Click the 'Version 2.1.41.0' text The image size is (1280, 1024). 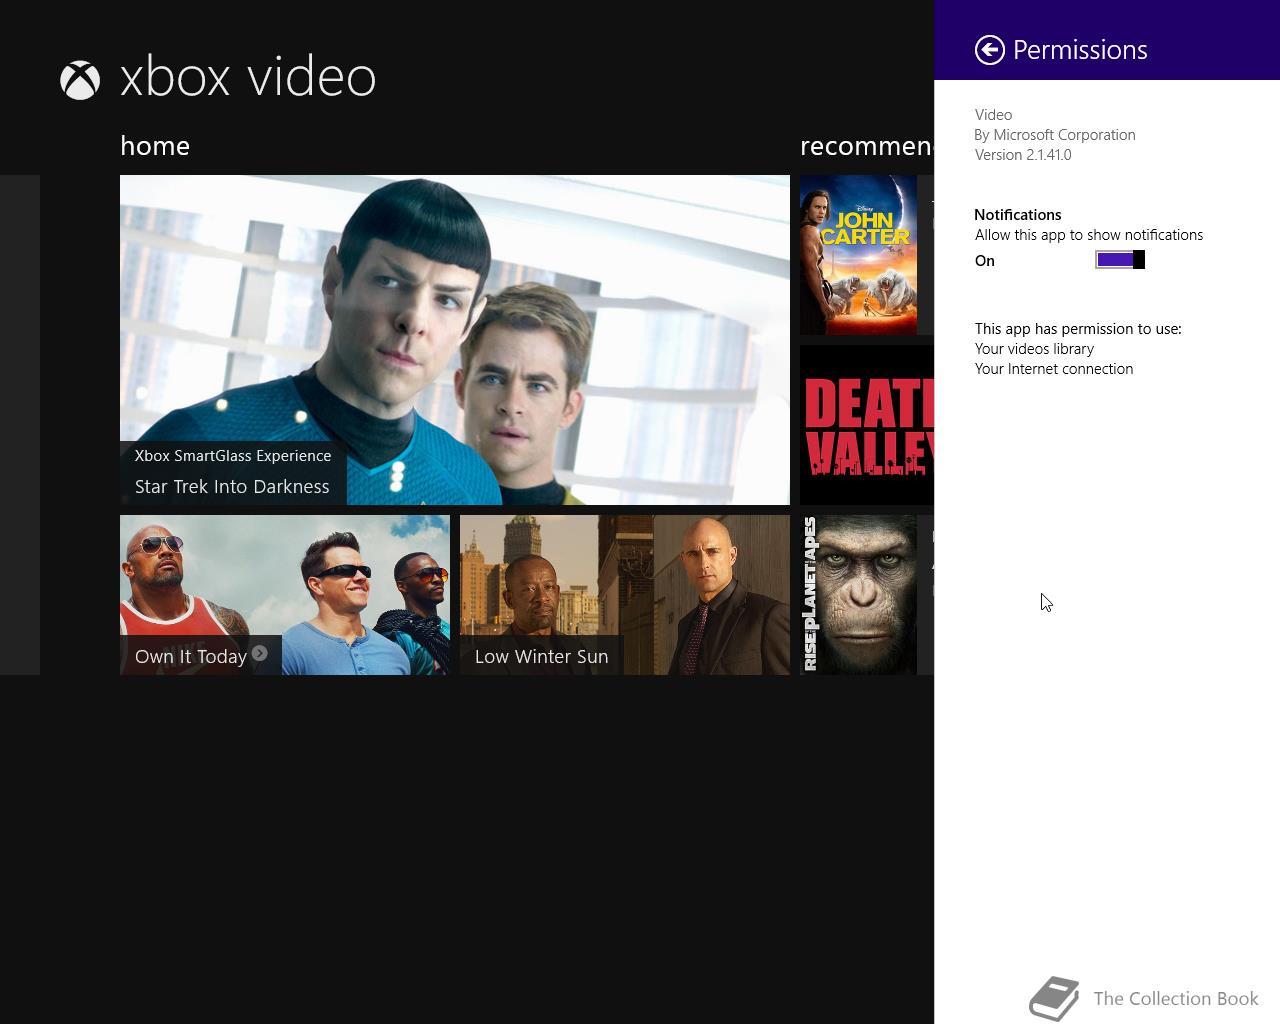pyautogui.click(x=1023, y=155)
